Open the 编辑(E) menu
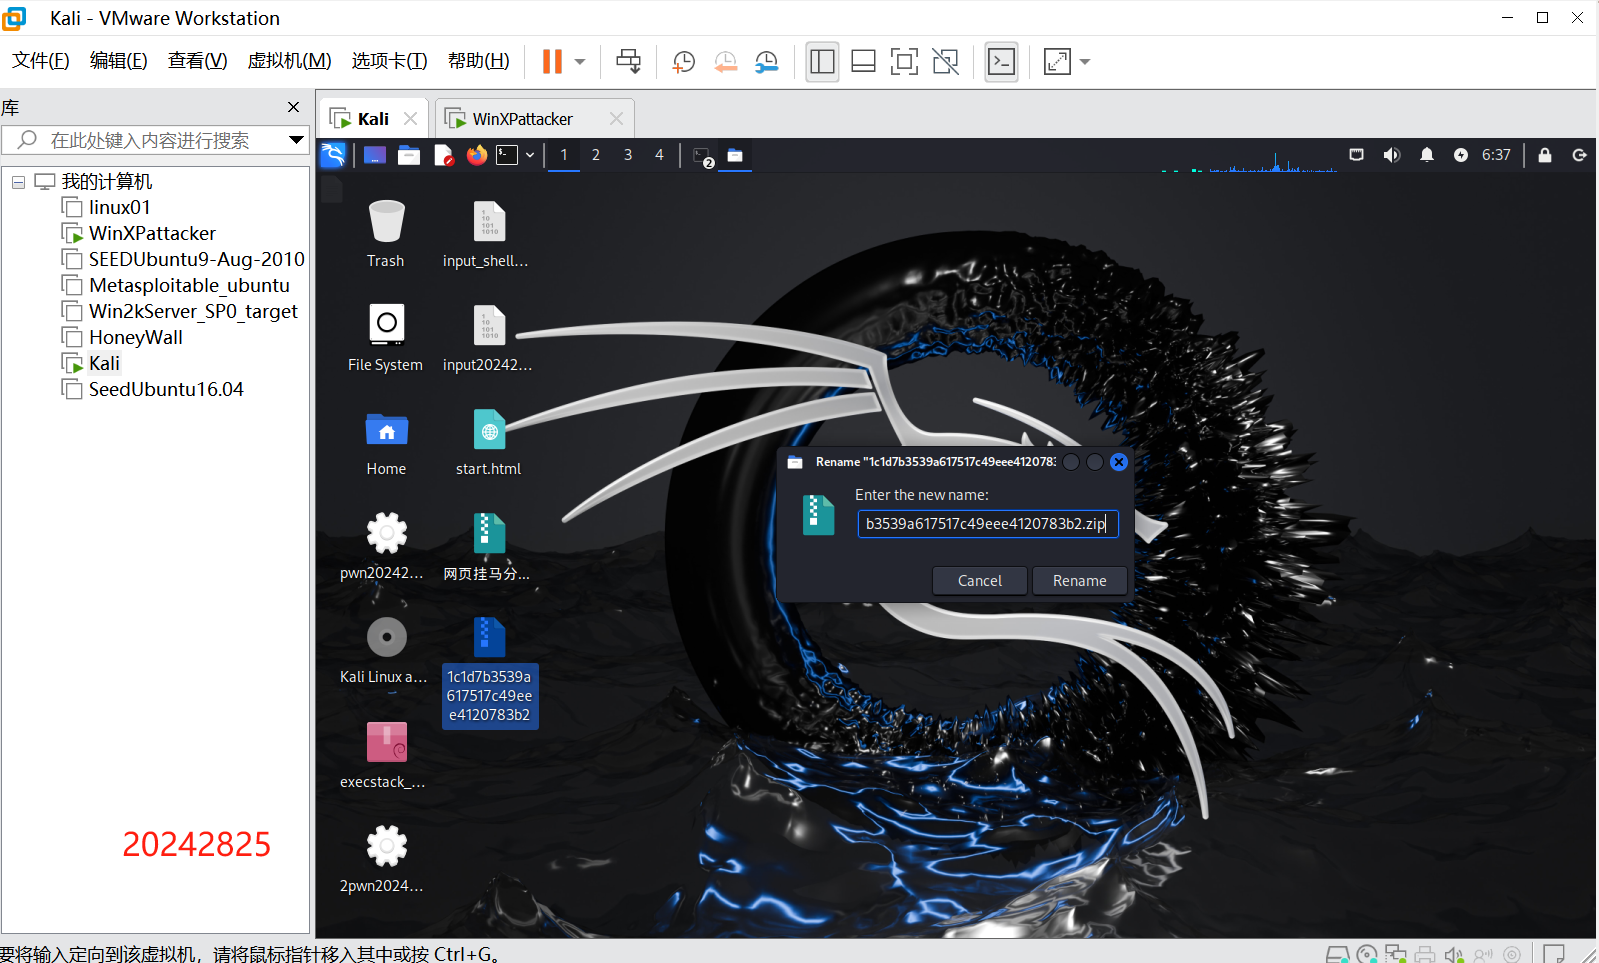 point(119,61)
